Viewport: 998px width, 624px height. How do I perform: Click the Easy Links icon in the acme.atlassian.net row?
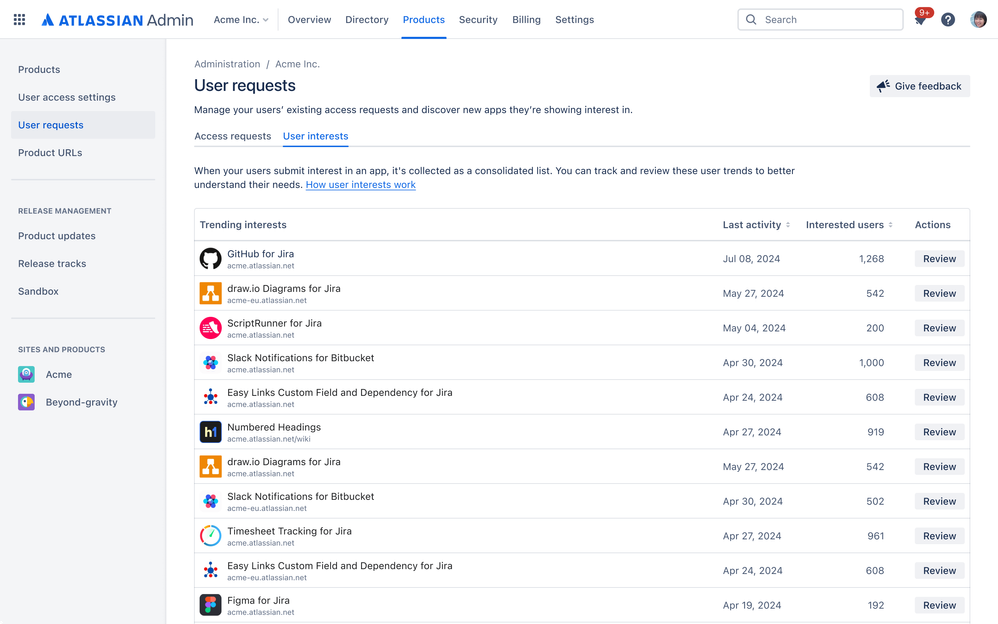(211, 397)
